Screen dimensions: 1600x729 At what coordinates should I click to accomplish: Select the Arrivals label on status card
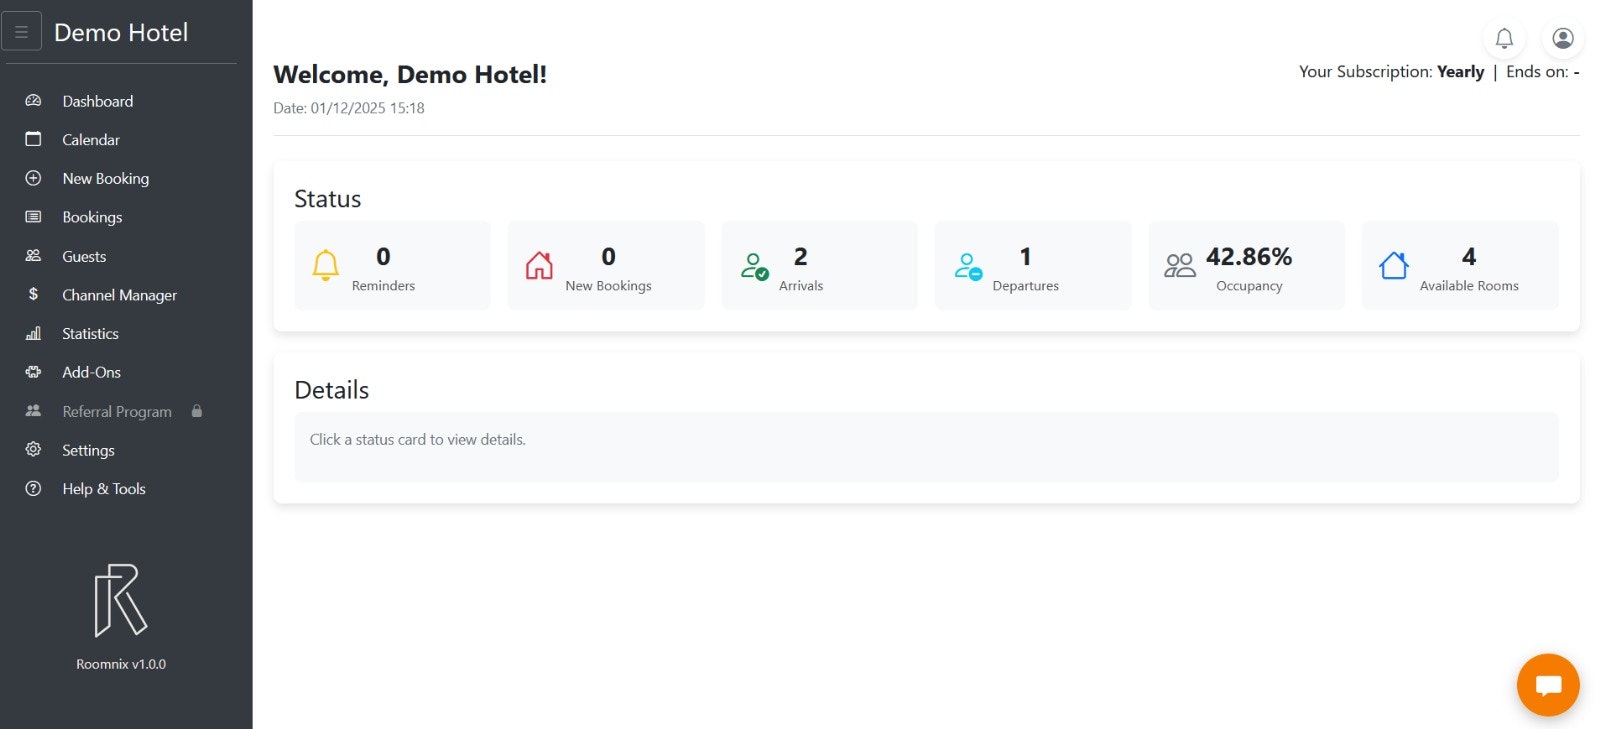click(801, 286)
